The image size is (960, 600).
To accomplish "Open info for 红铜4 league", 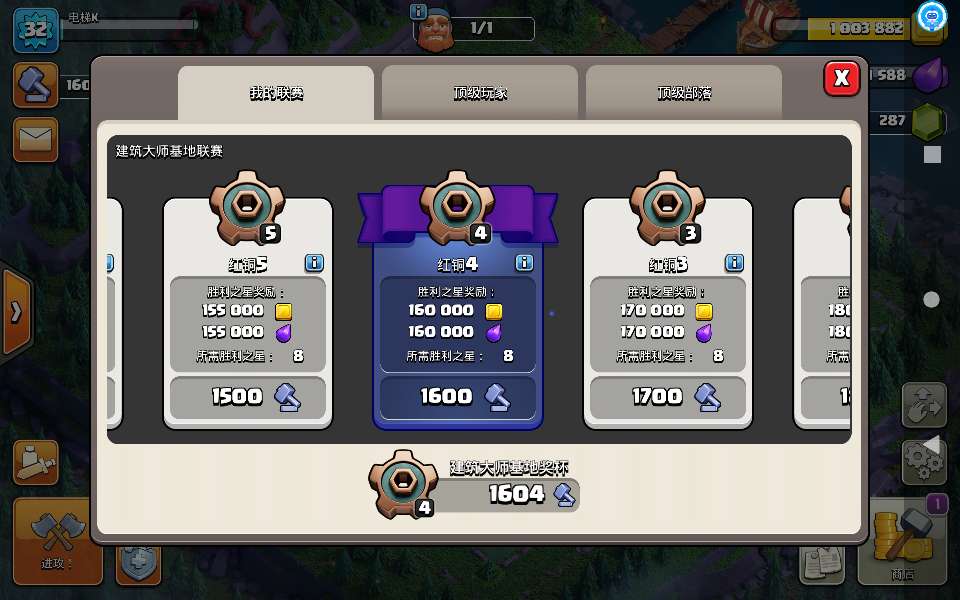I will point(524,263).
